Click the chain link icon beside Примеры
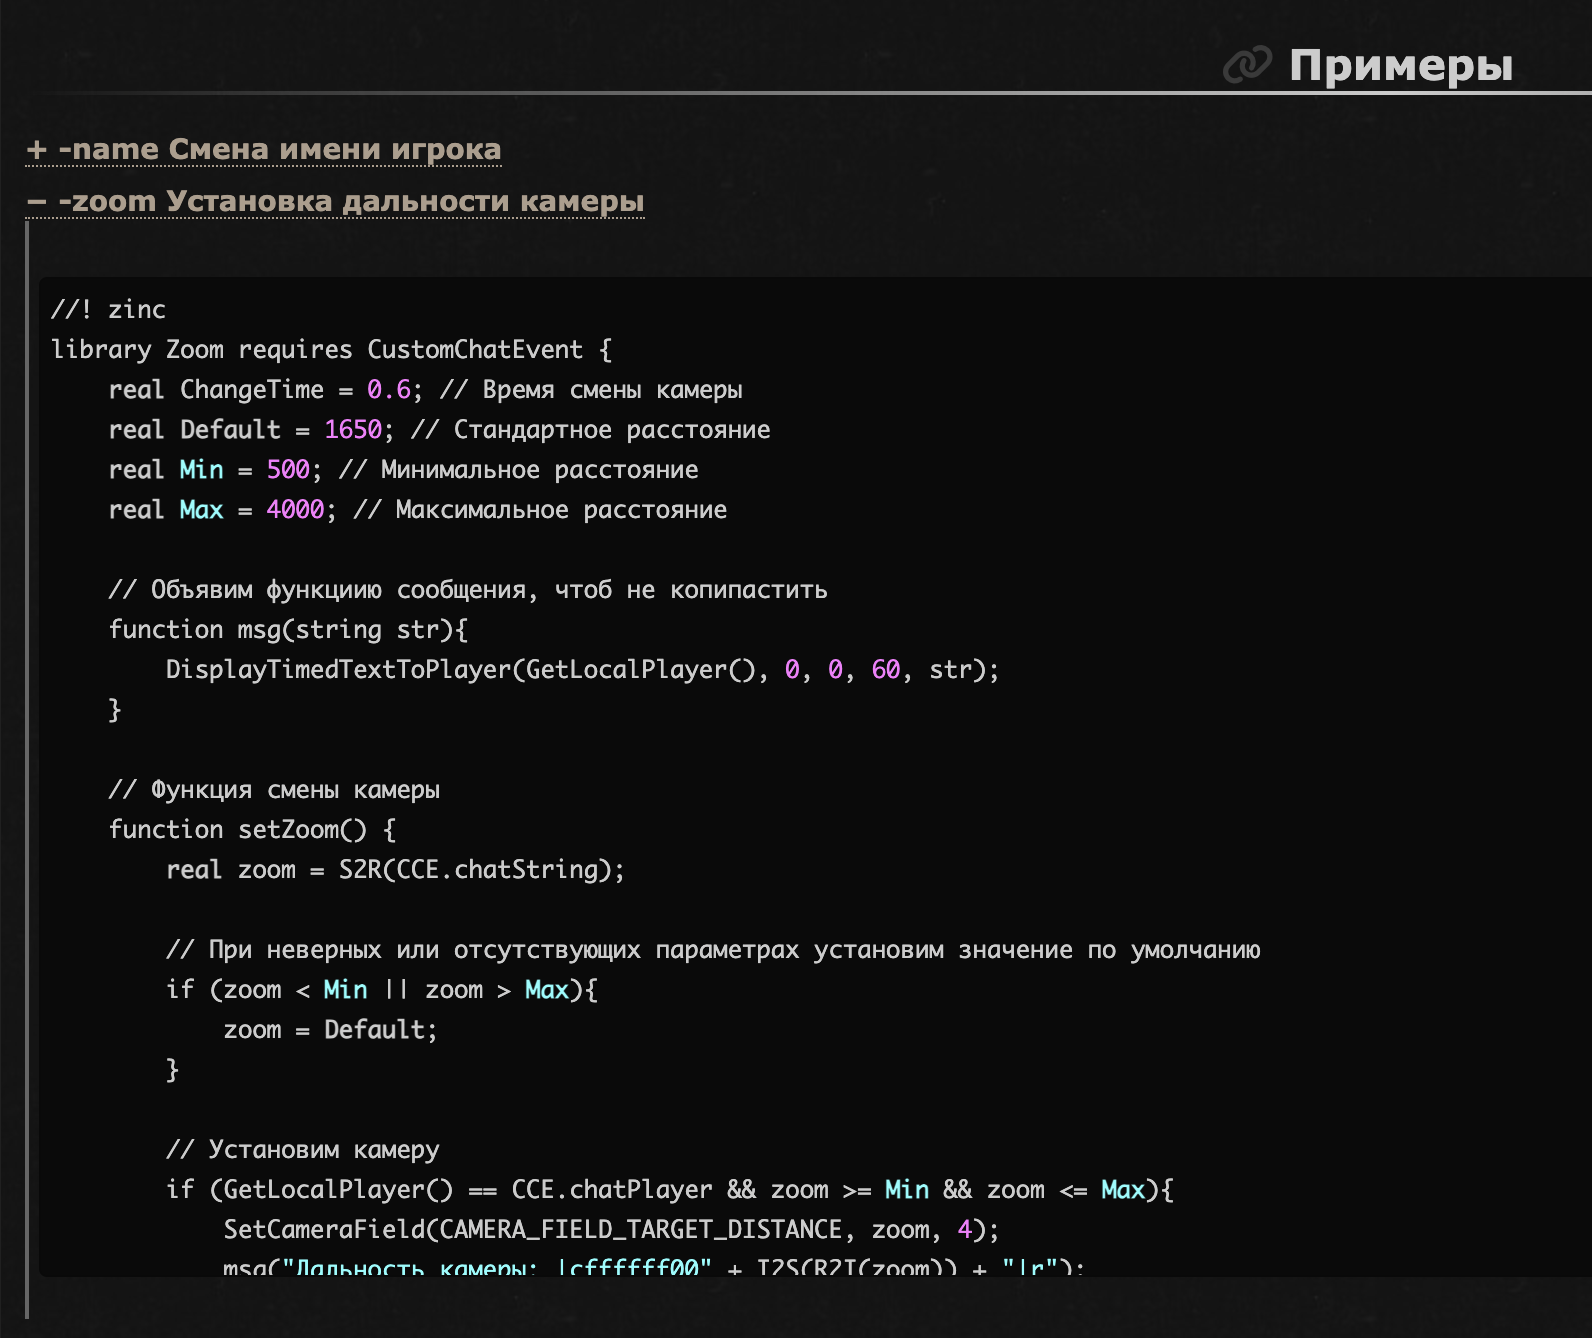 click(x=1247, y=65)
